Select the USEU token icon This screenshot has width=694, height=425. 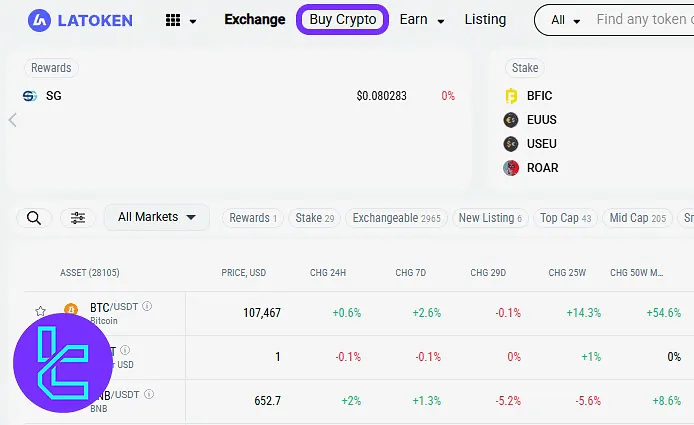tap(511, 143)
